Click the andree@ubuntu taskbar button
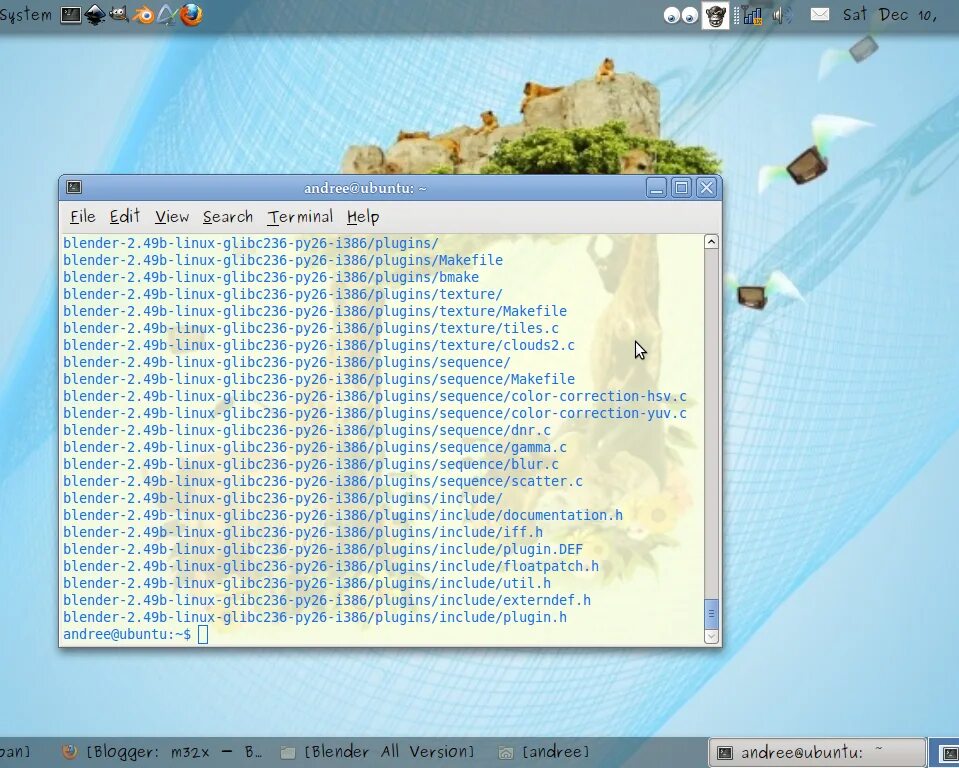The height and width of the screenshot is (768, 959). click(x=817, y=752)
